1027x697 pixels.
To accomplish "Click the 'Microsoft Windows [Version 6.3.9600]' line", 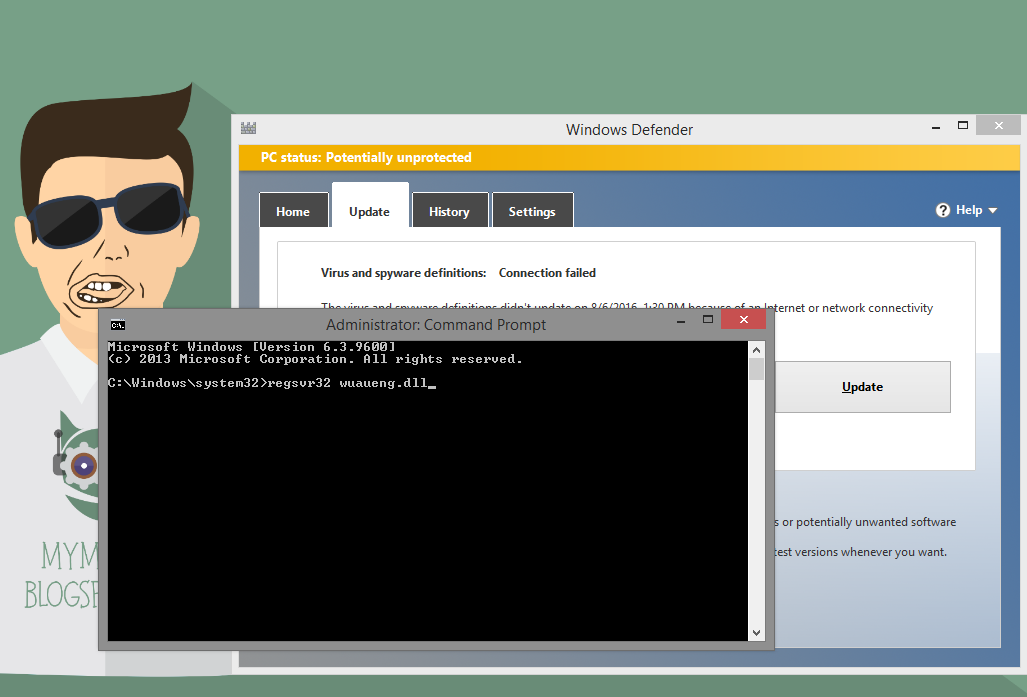I will [x=252, y=347].
